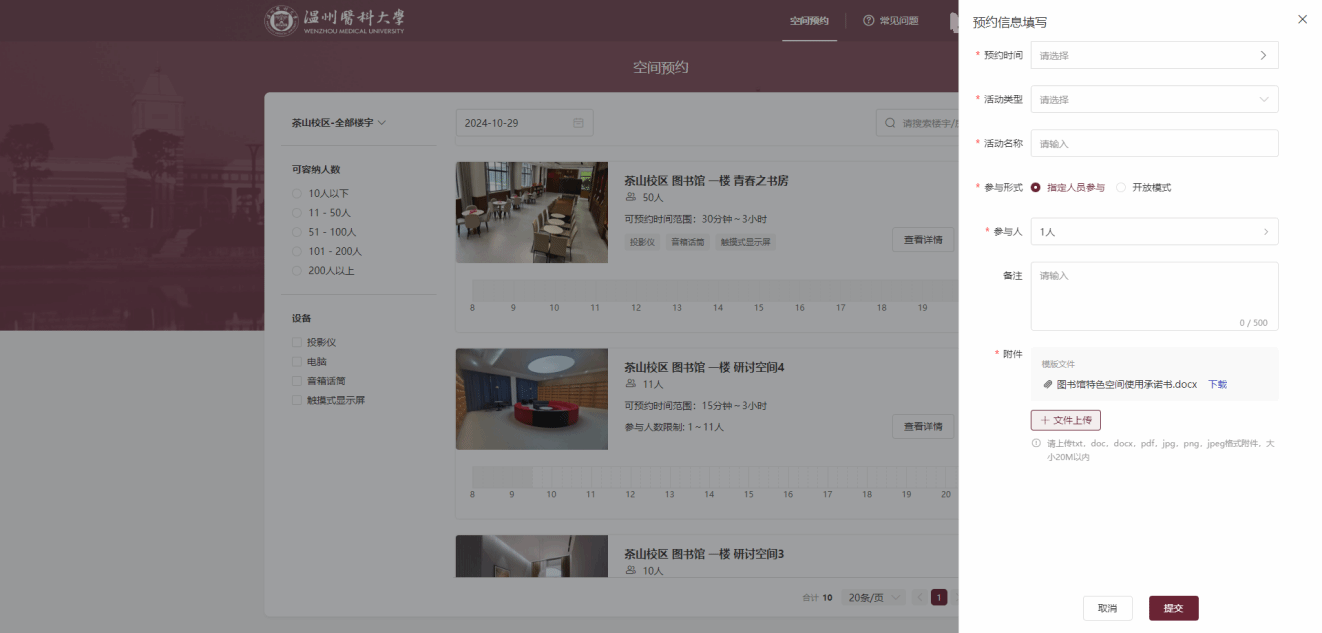Switch to the 空间预约 tab

pyautogui.click(x=809, y=21)
